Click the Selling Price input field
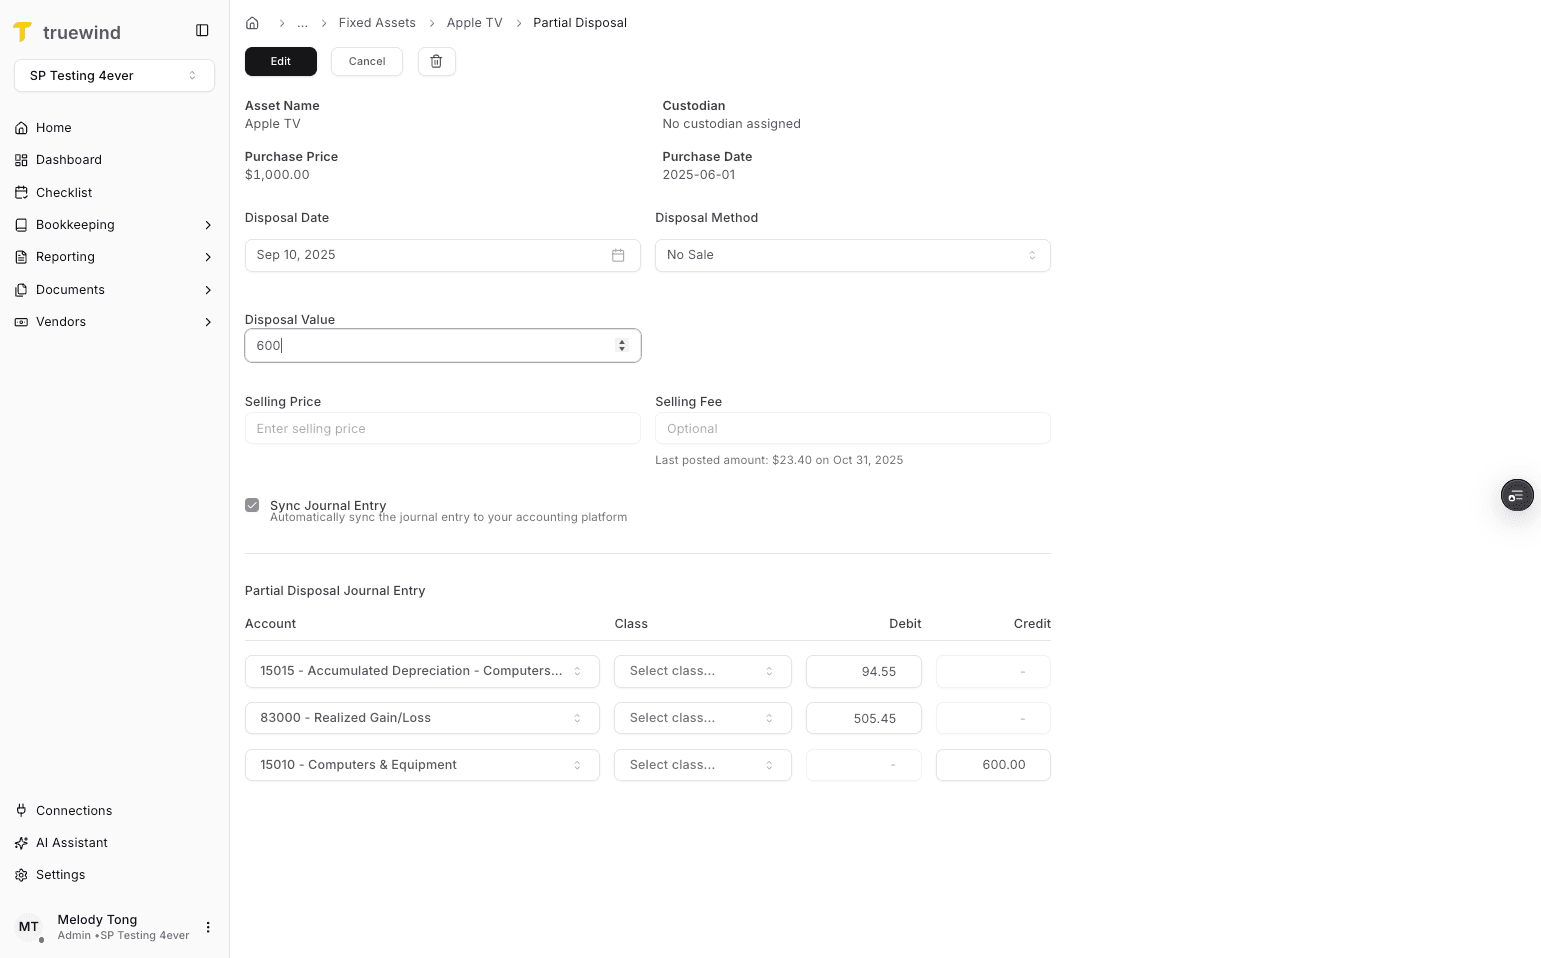Image resolution: width=1541 pixels, height=958 pixels. (442, 428)
